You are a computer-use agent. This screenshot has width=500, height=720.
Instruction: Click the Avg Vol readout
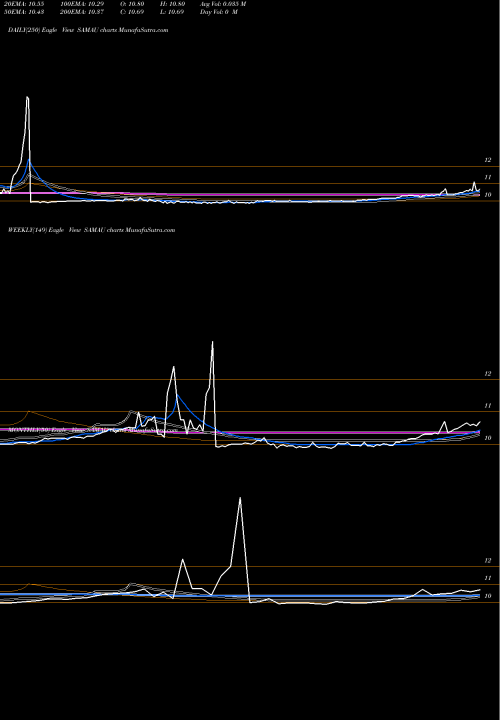pyautogui.click(x=223, y=4)
